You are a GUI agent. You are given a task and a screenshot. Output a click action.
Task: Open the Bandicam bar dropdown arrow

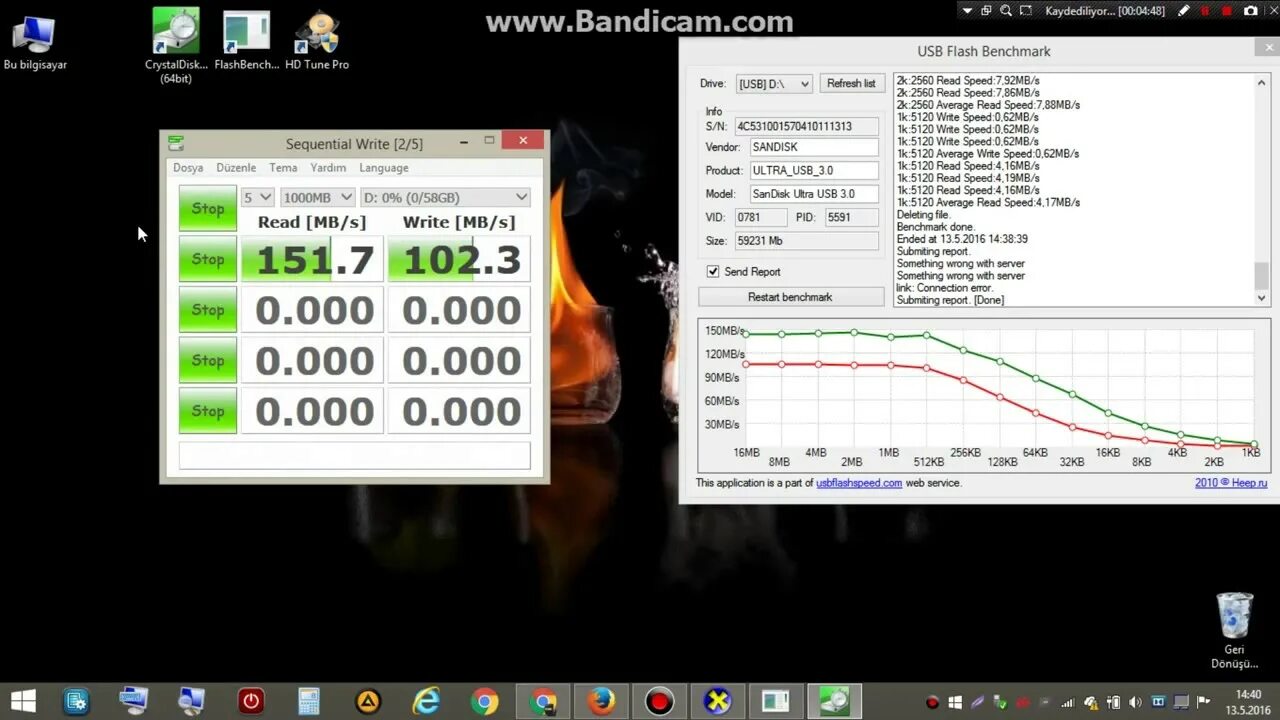click(967, 11)
